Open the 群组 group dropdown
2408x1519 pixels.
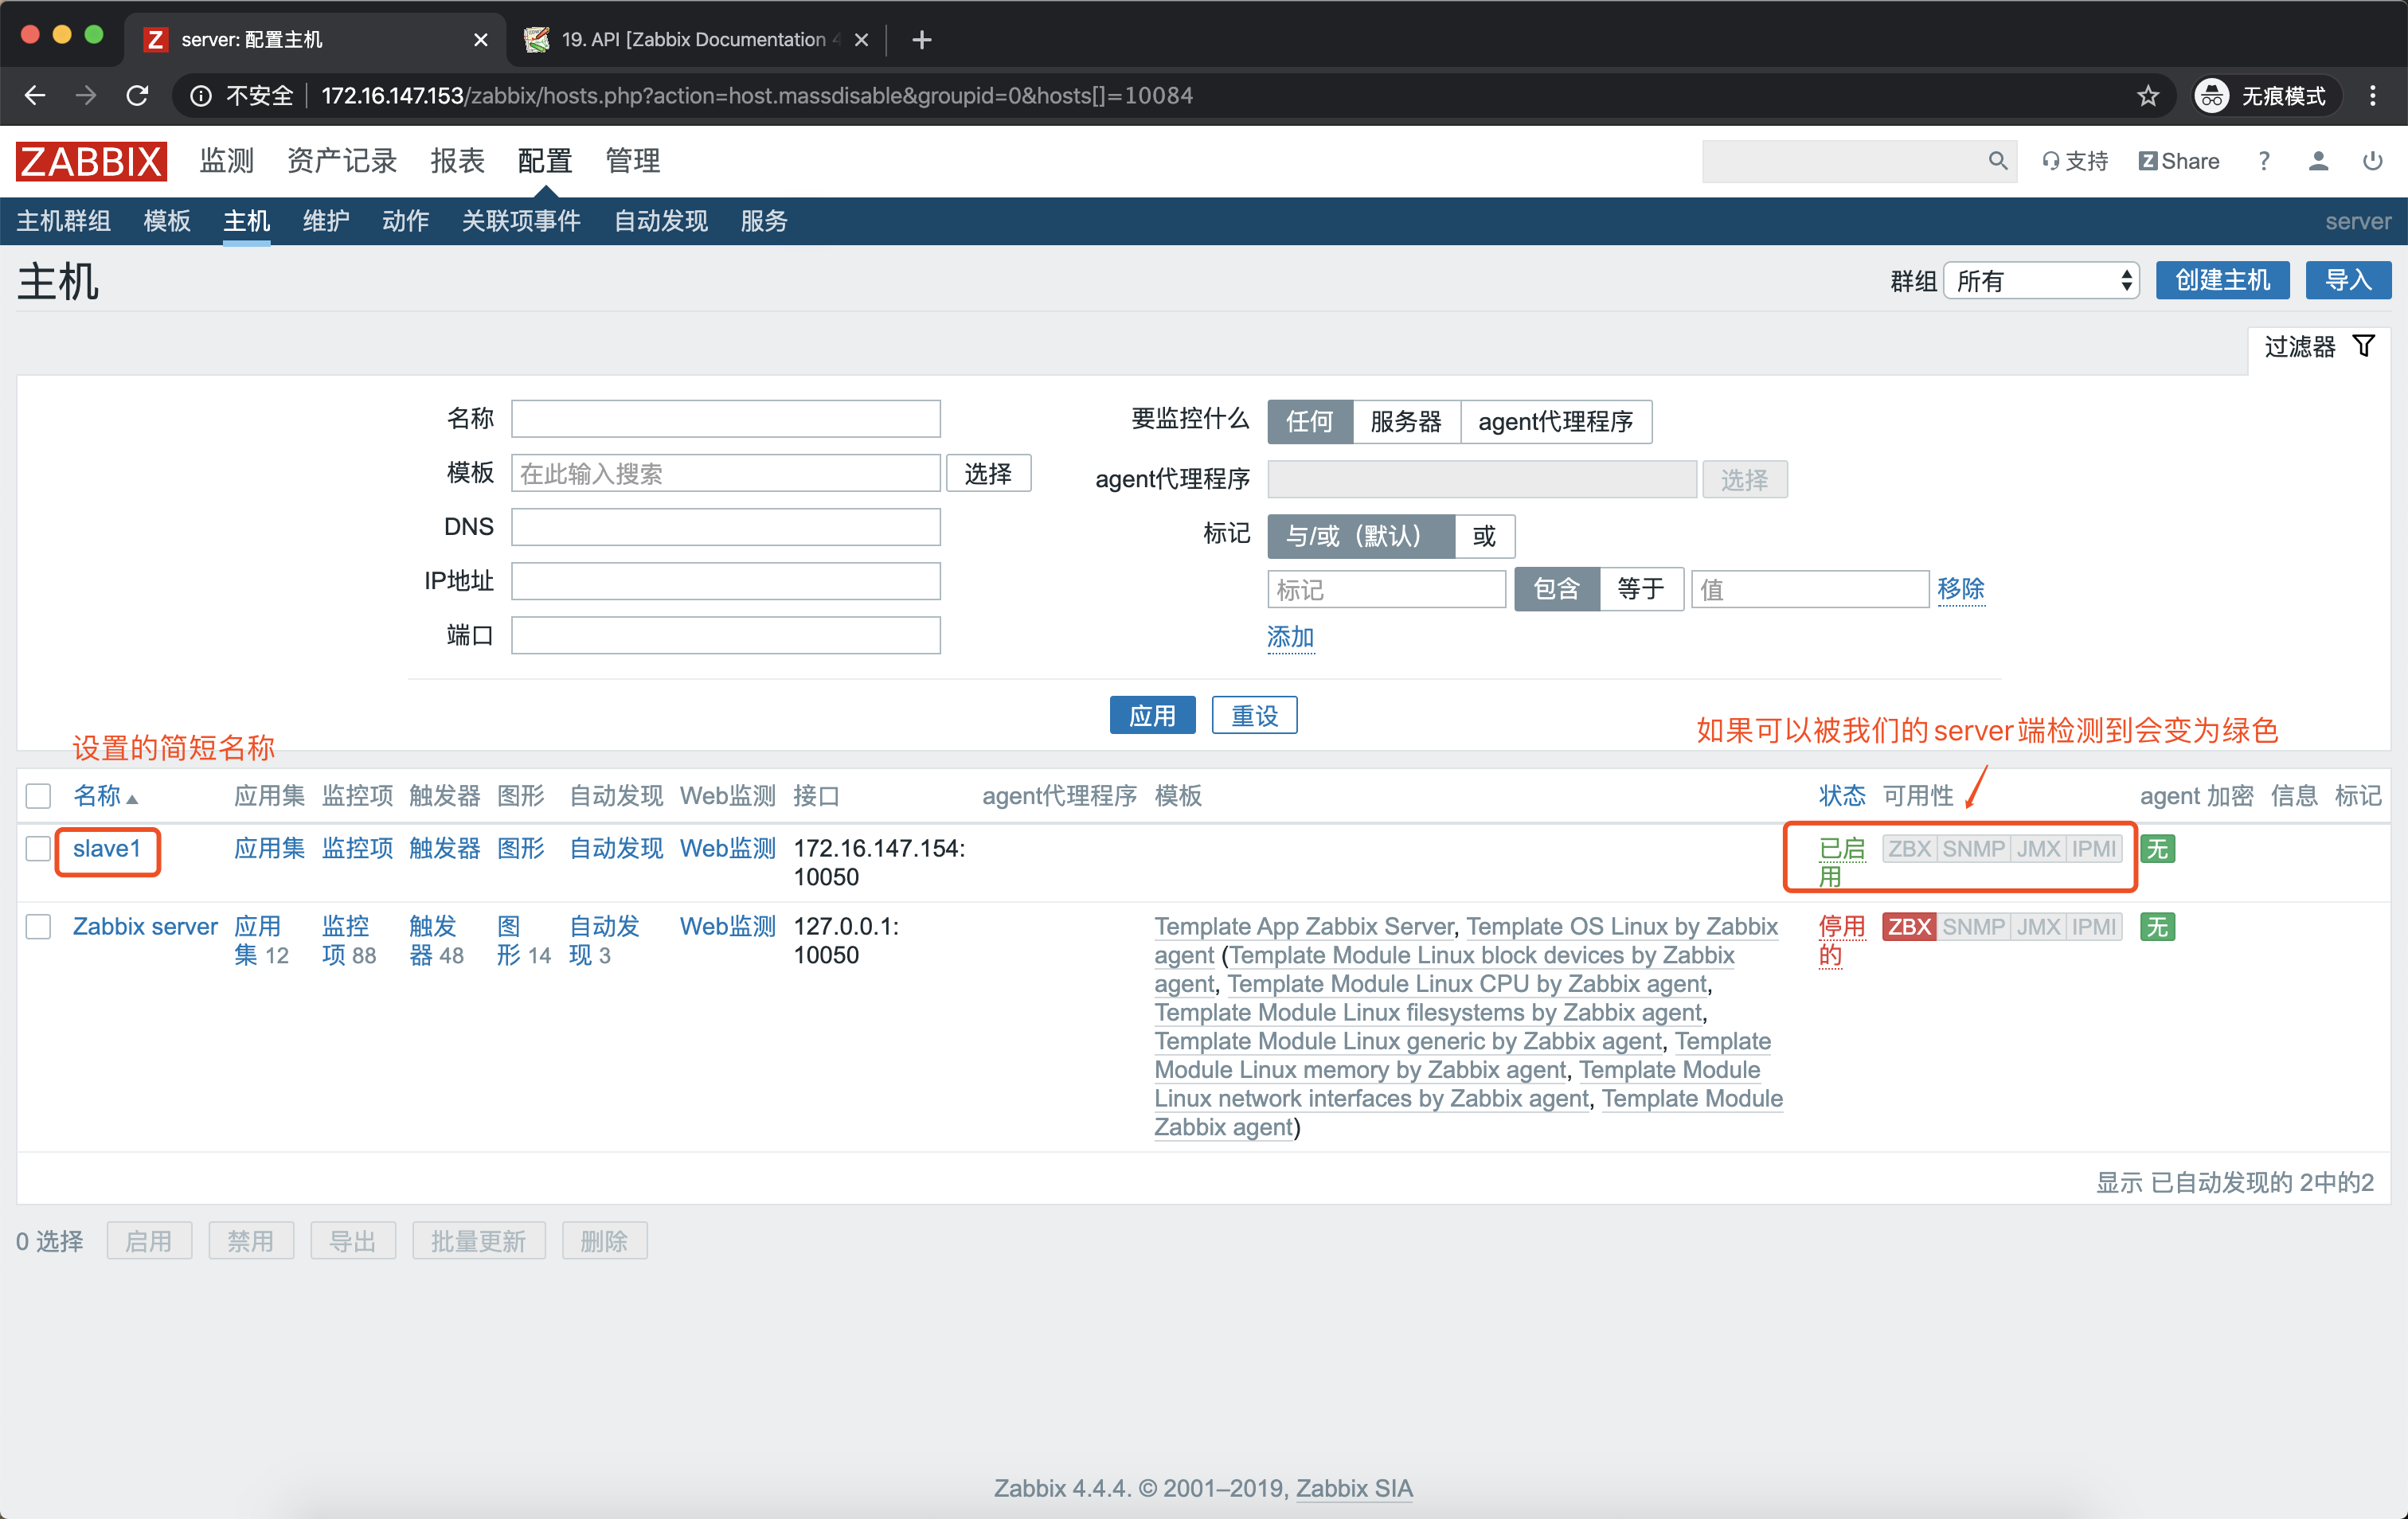click(2040, 281)
